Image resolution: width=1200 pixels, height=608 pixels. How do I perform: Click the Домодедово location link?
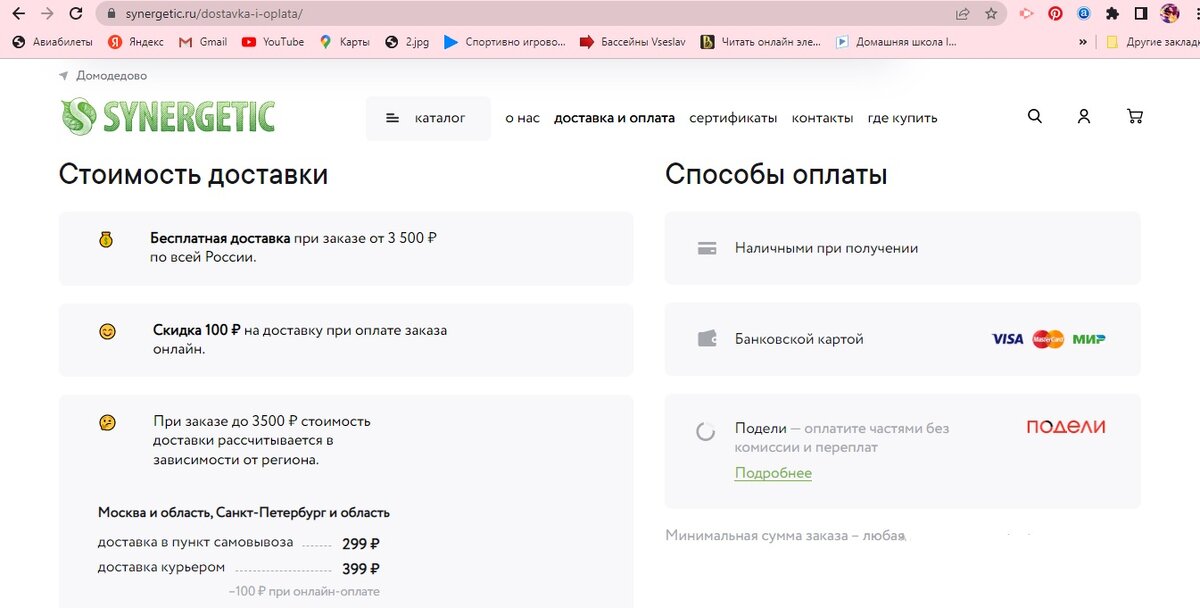[113, 75]
